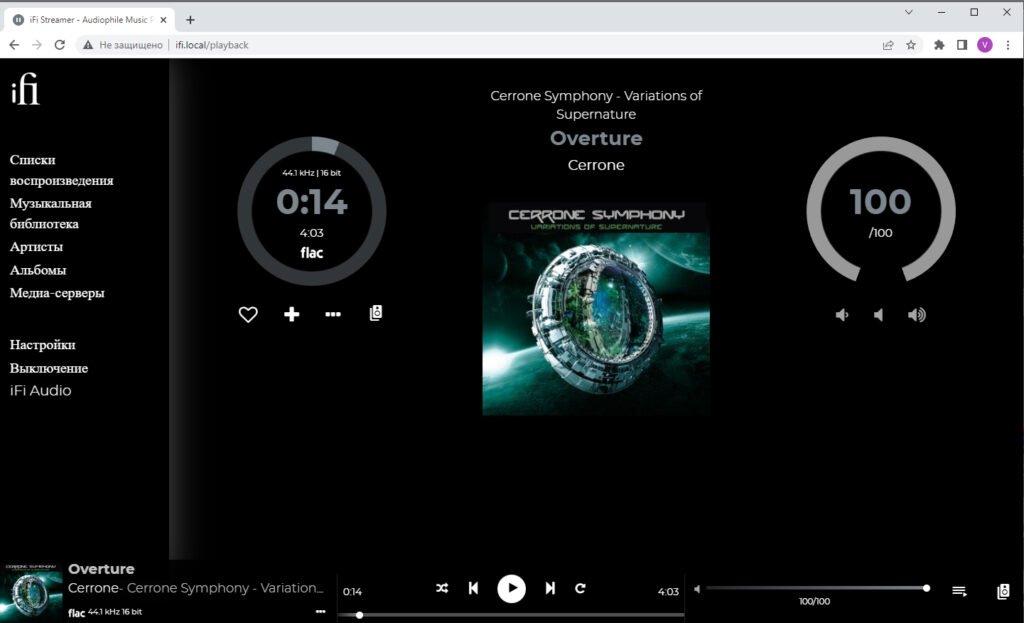Open Музыкальная библиотека
The image size is (1024, 623).
[x=50, y=214]
